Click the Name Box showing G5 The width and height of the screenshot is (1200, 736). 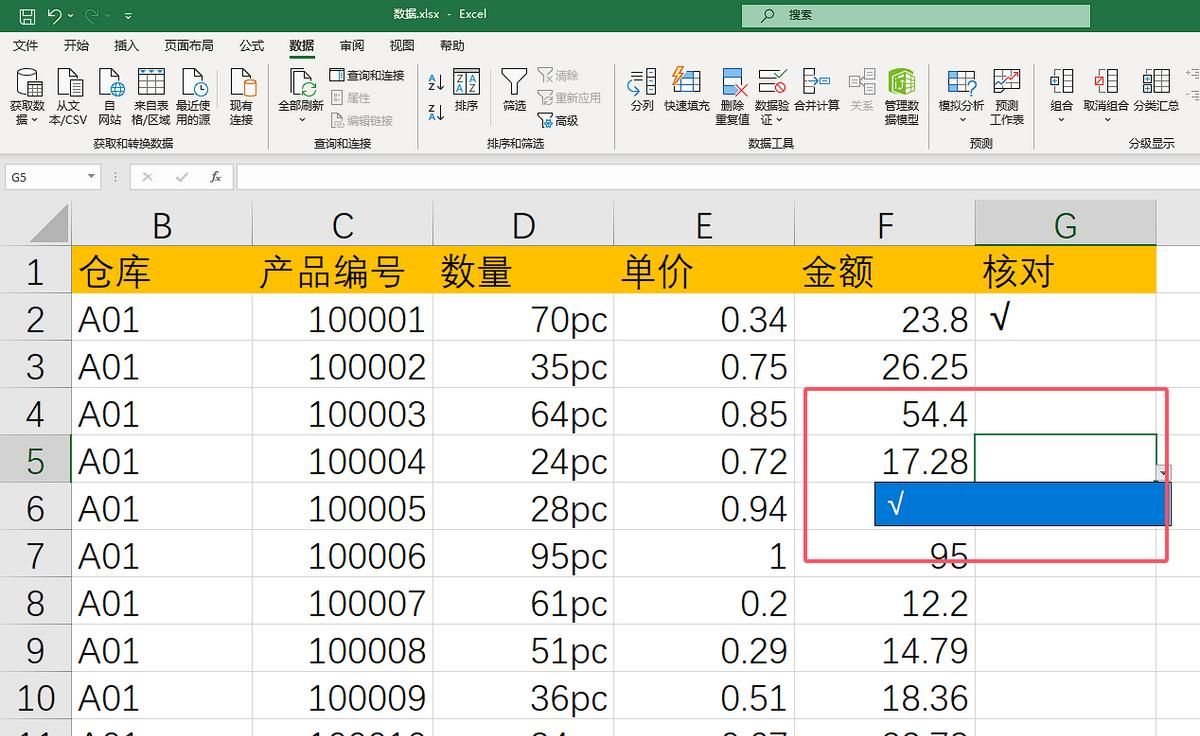[x=45, y=177]
